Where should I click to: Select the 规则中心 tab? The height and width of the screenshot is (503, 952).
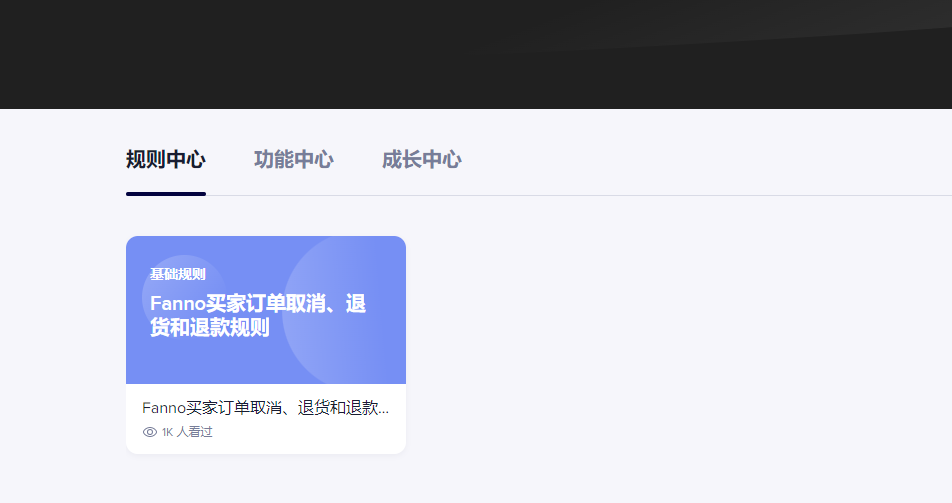[166, 160]
